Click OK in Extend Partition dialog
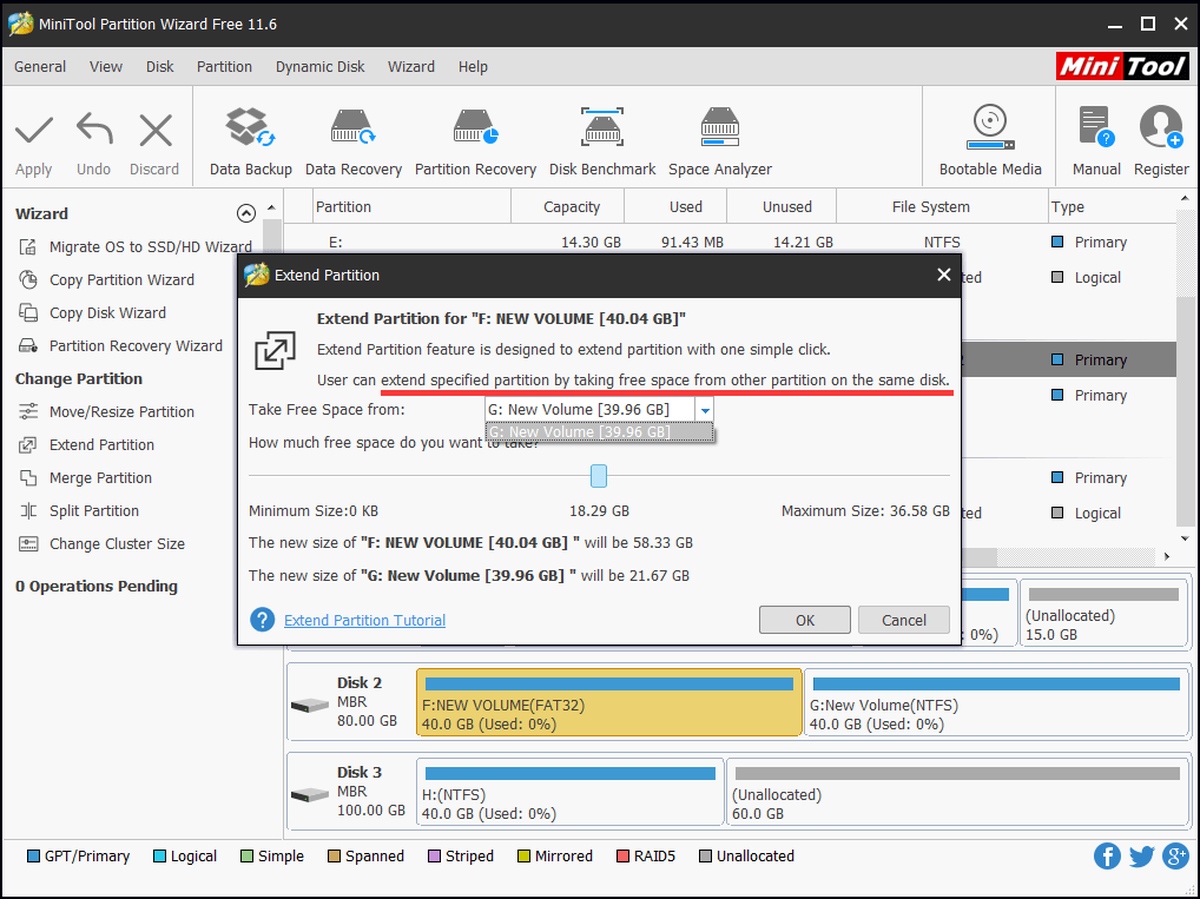Viewport: 1200px width, 899px height. [805, 620]
